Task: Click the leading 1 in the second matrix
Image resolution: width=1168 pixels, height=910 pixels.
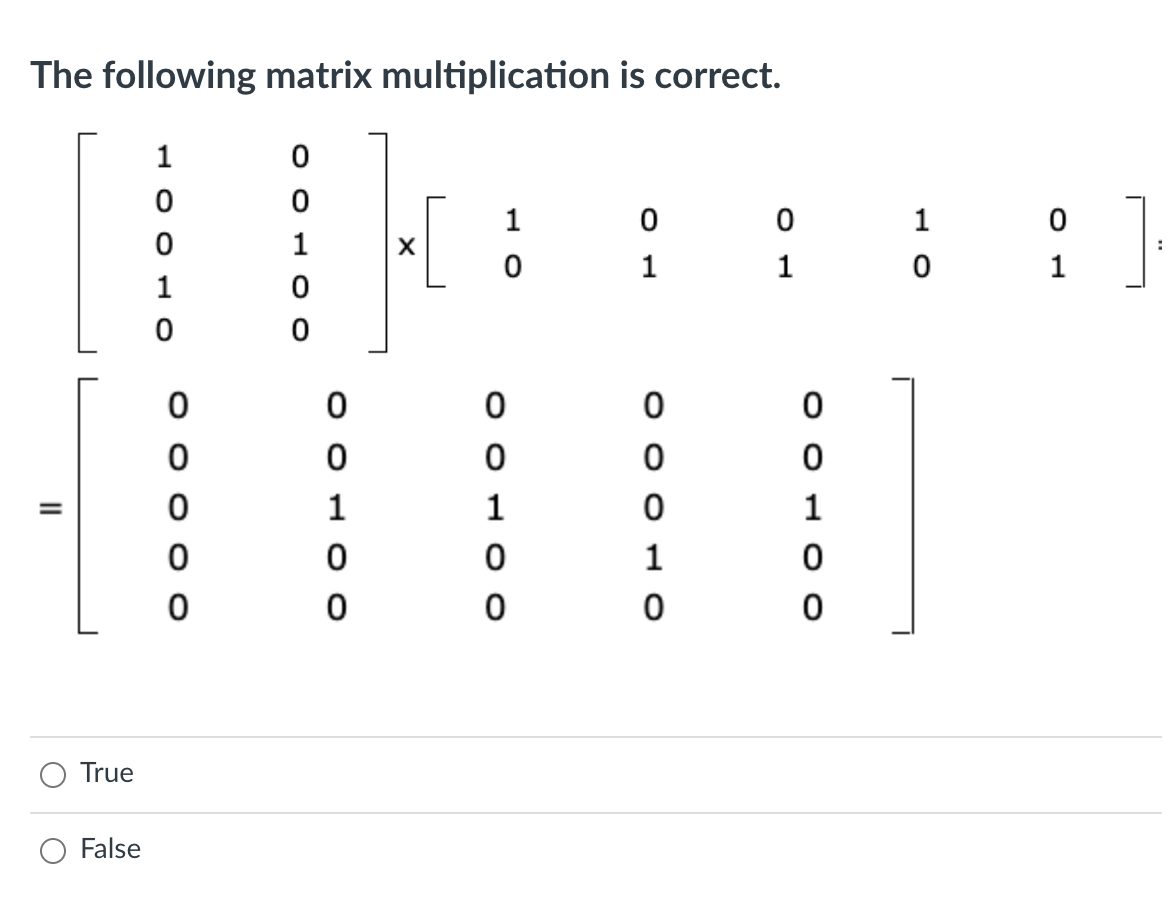Action: (x=512, y=220)
